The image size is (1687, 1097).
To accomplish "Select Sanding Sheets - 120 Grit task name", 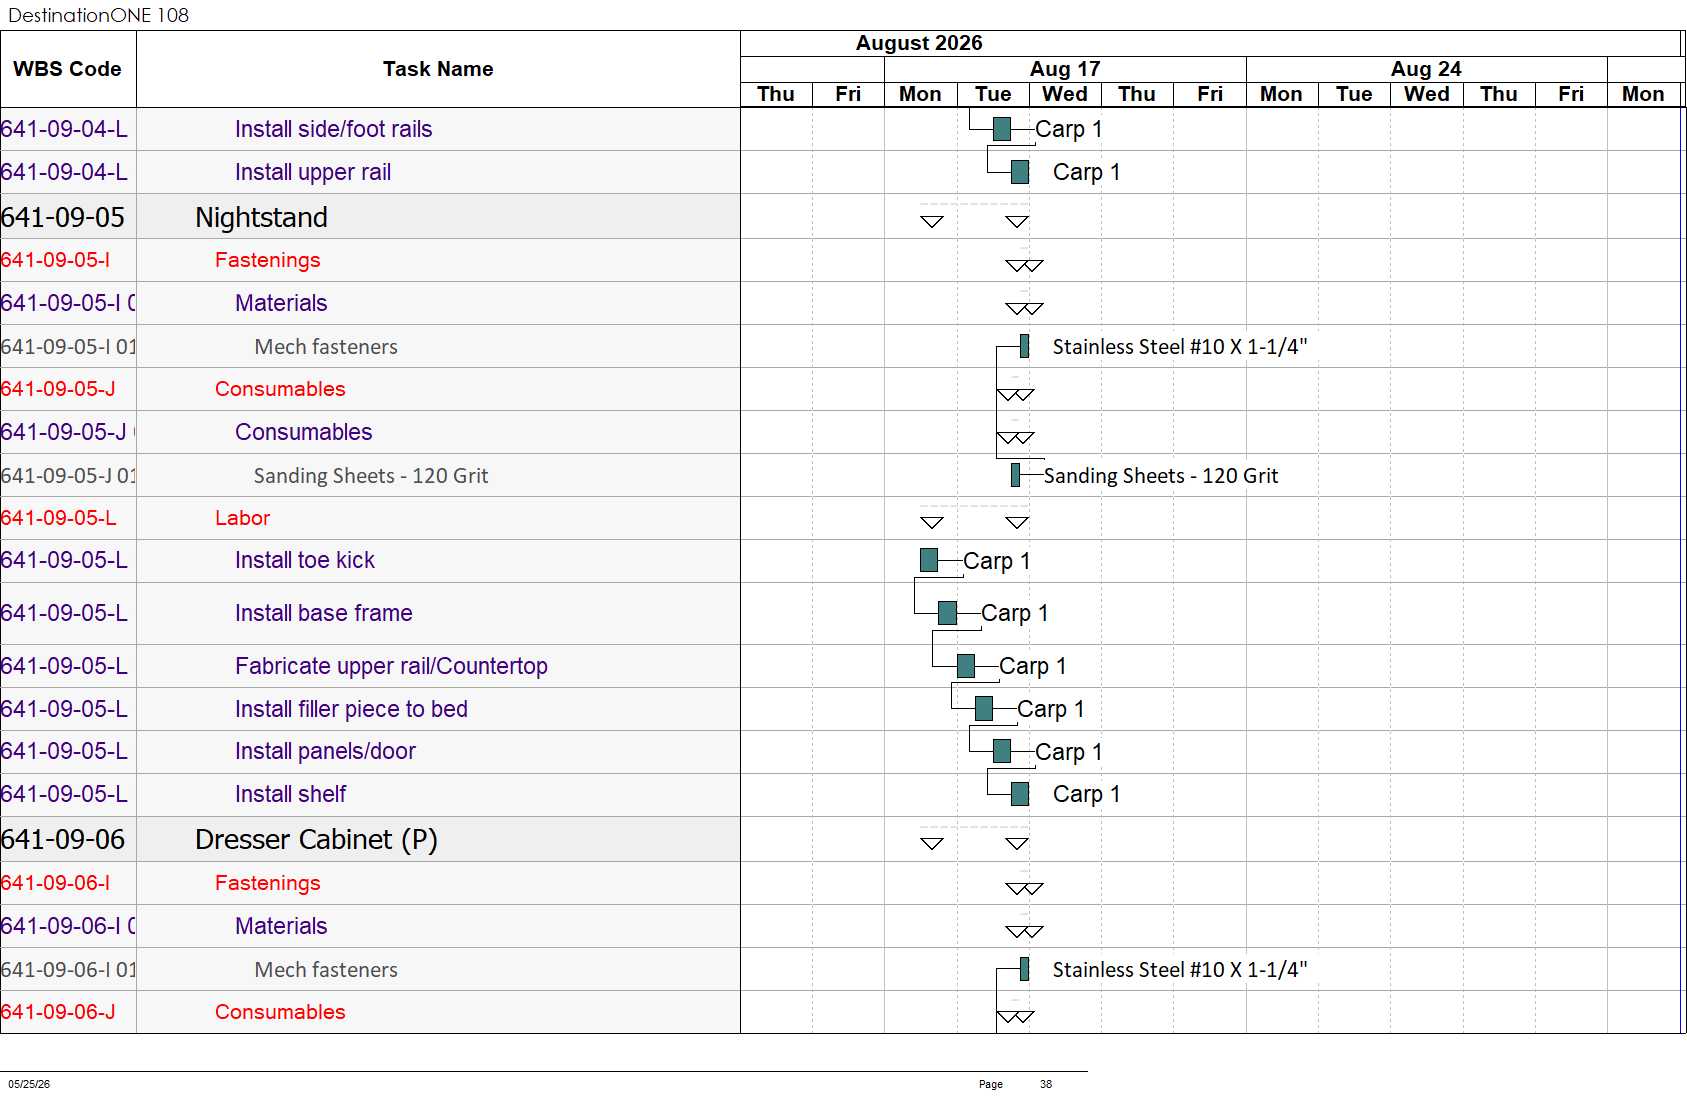I will 371,475.
